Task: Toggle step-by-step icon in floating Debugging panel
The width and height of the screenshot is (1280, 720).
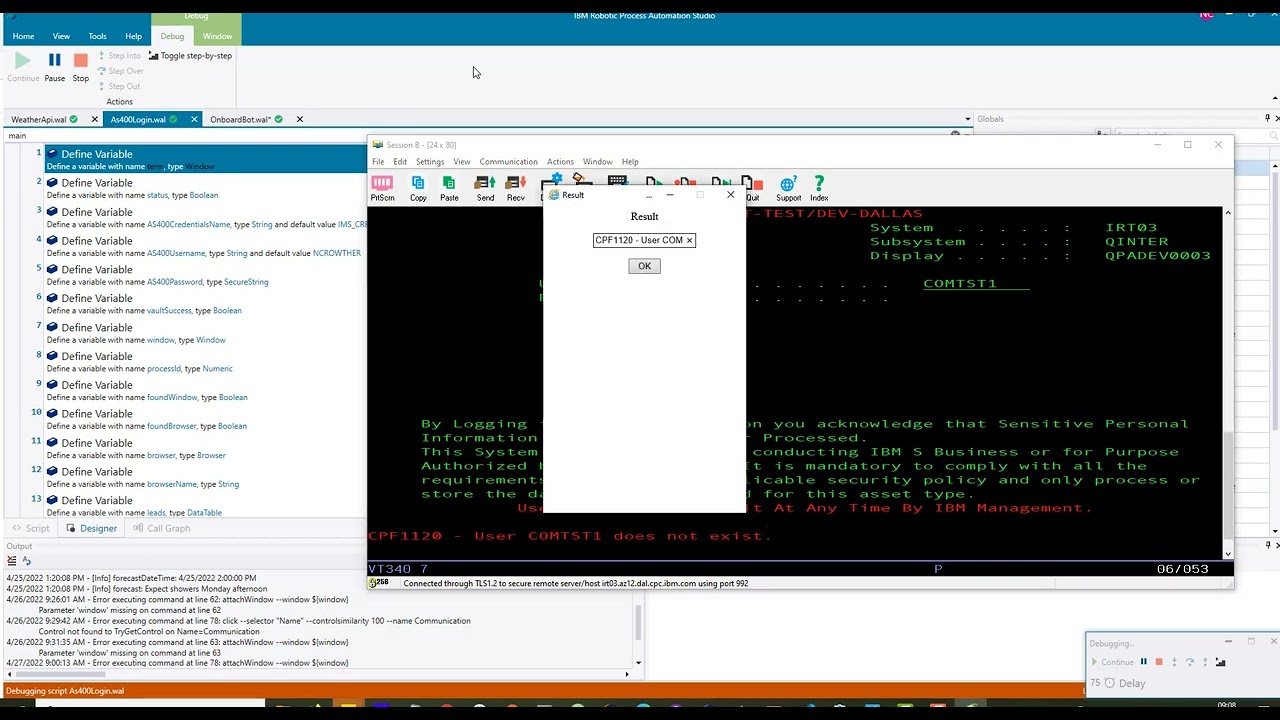Action: point(1221,662)
